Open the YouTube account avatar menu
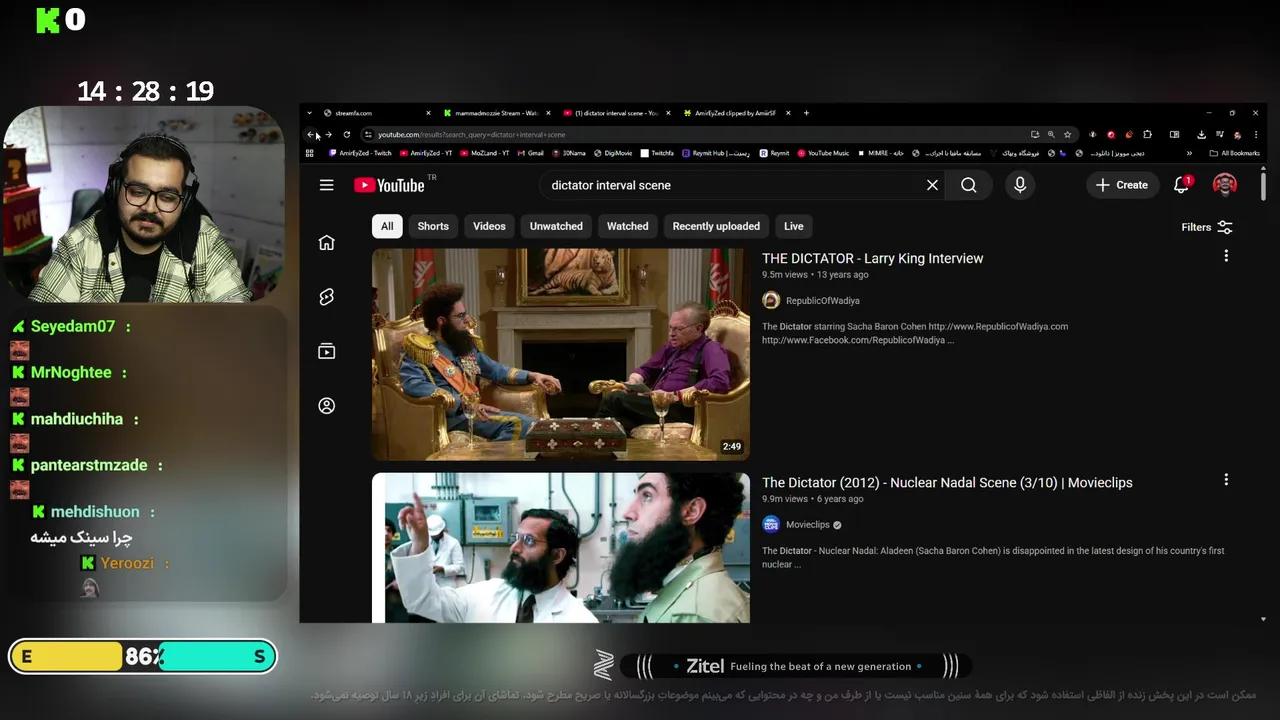The height and width of the screenshot is (720, 1280). coord(1225,185)
